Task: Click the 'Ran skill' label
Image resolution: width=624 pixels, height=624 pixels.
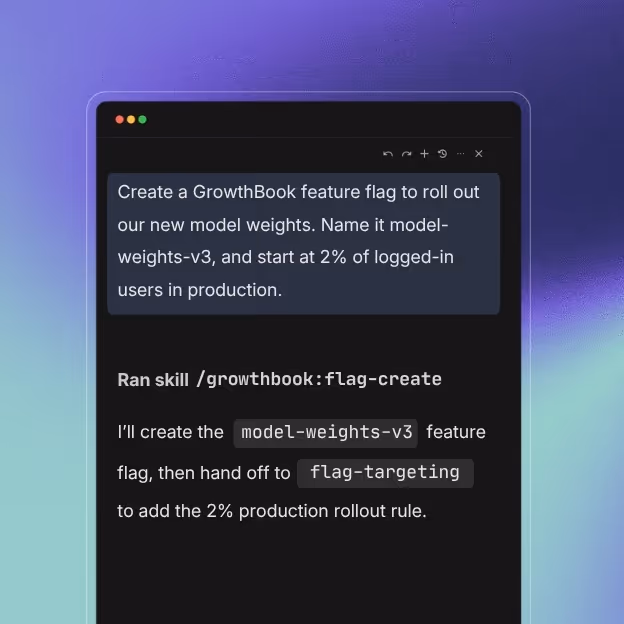Action: coord(153,380)
